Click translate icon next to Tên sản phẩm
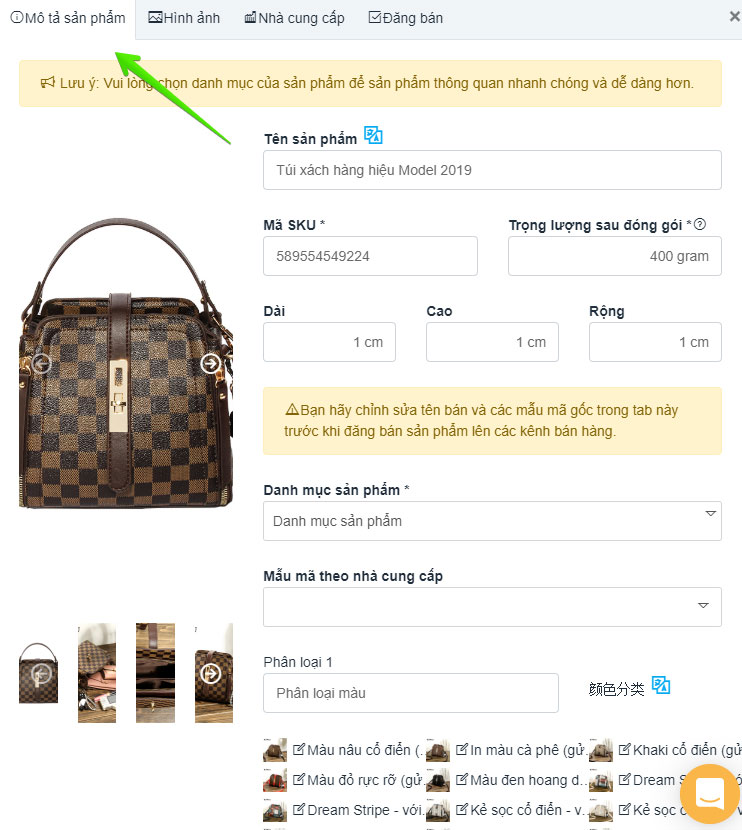 tap(373, 136)
